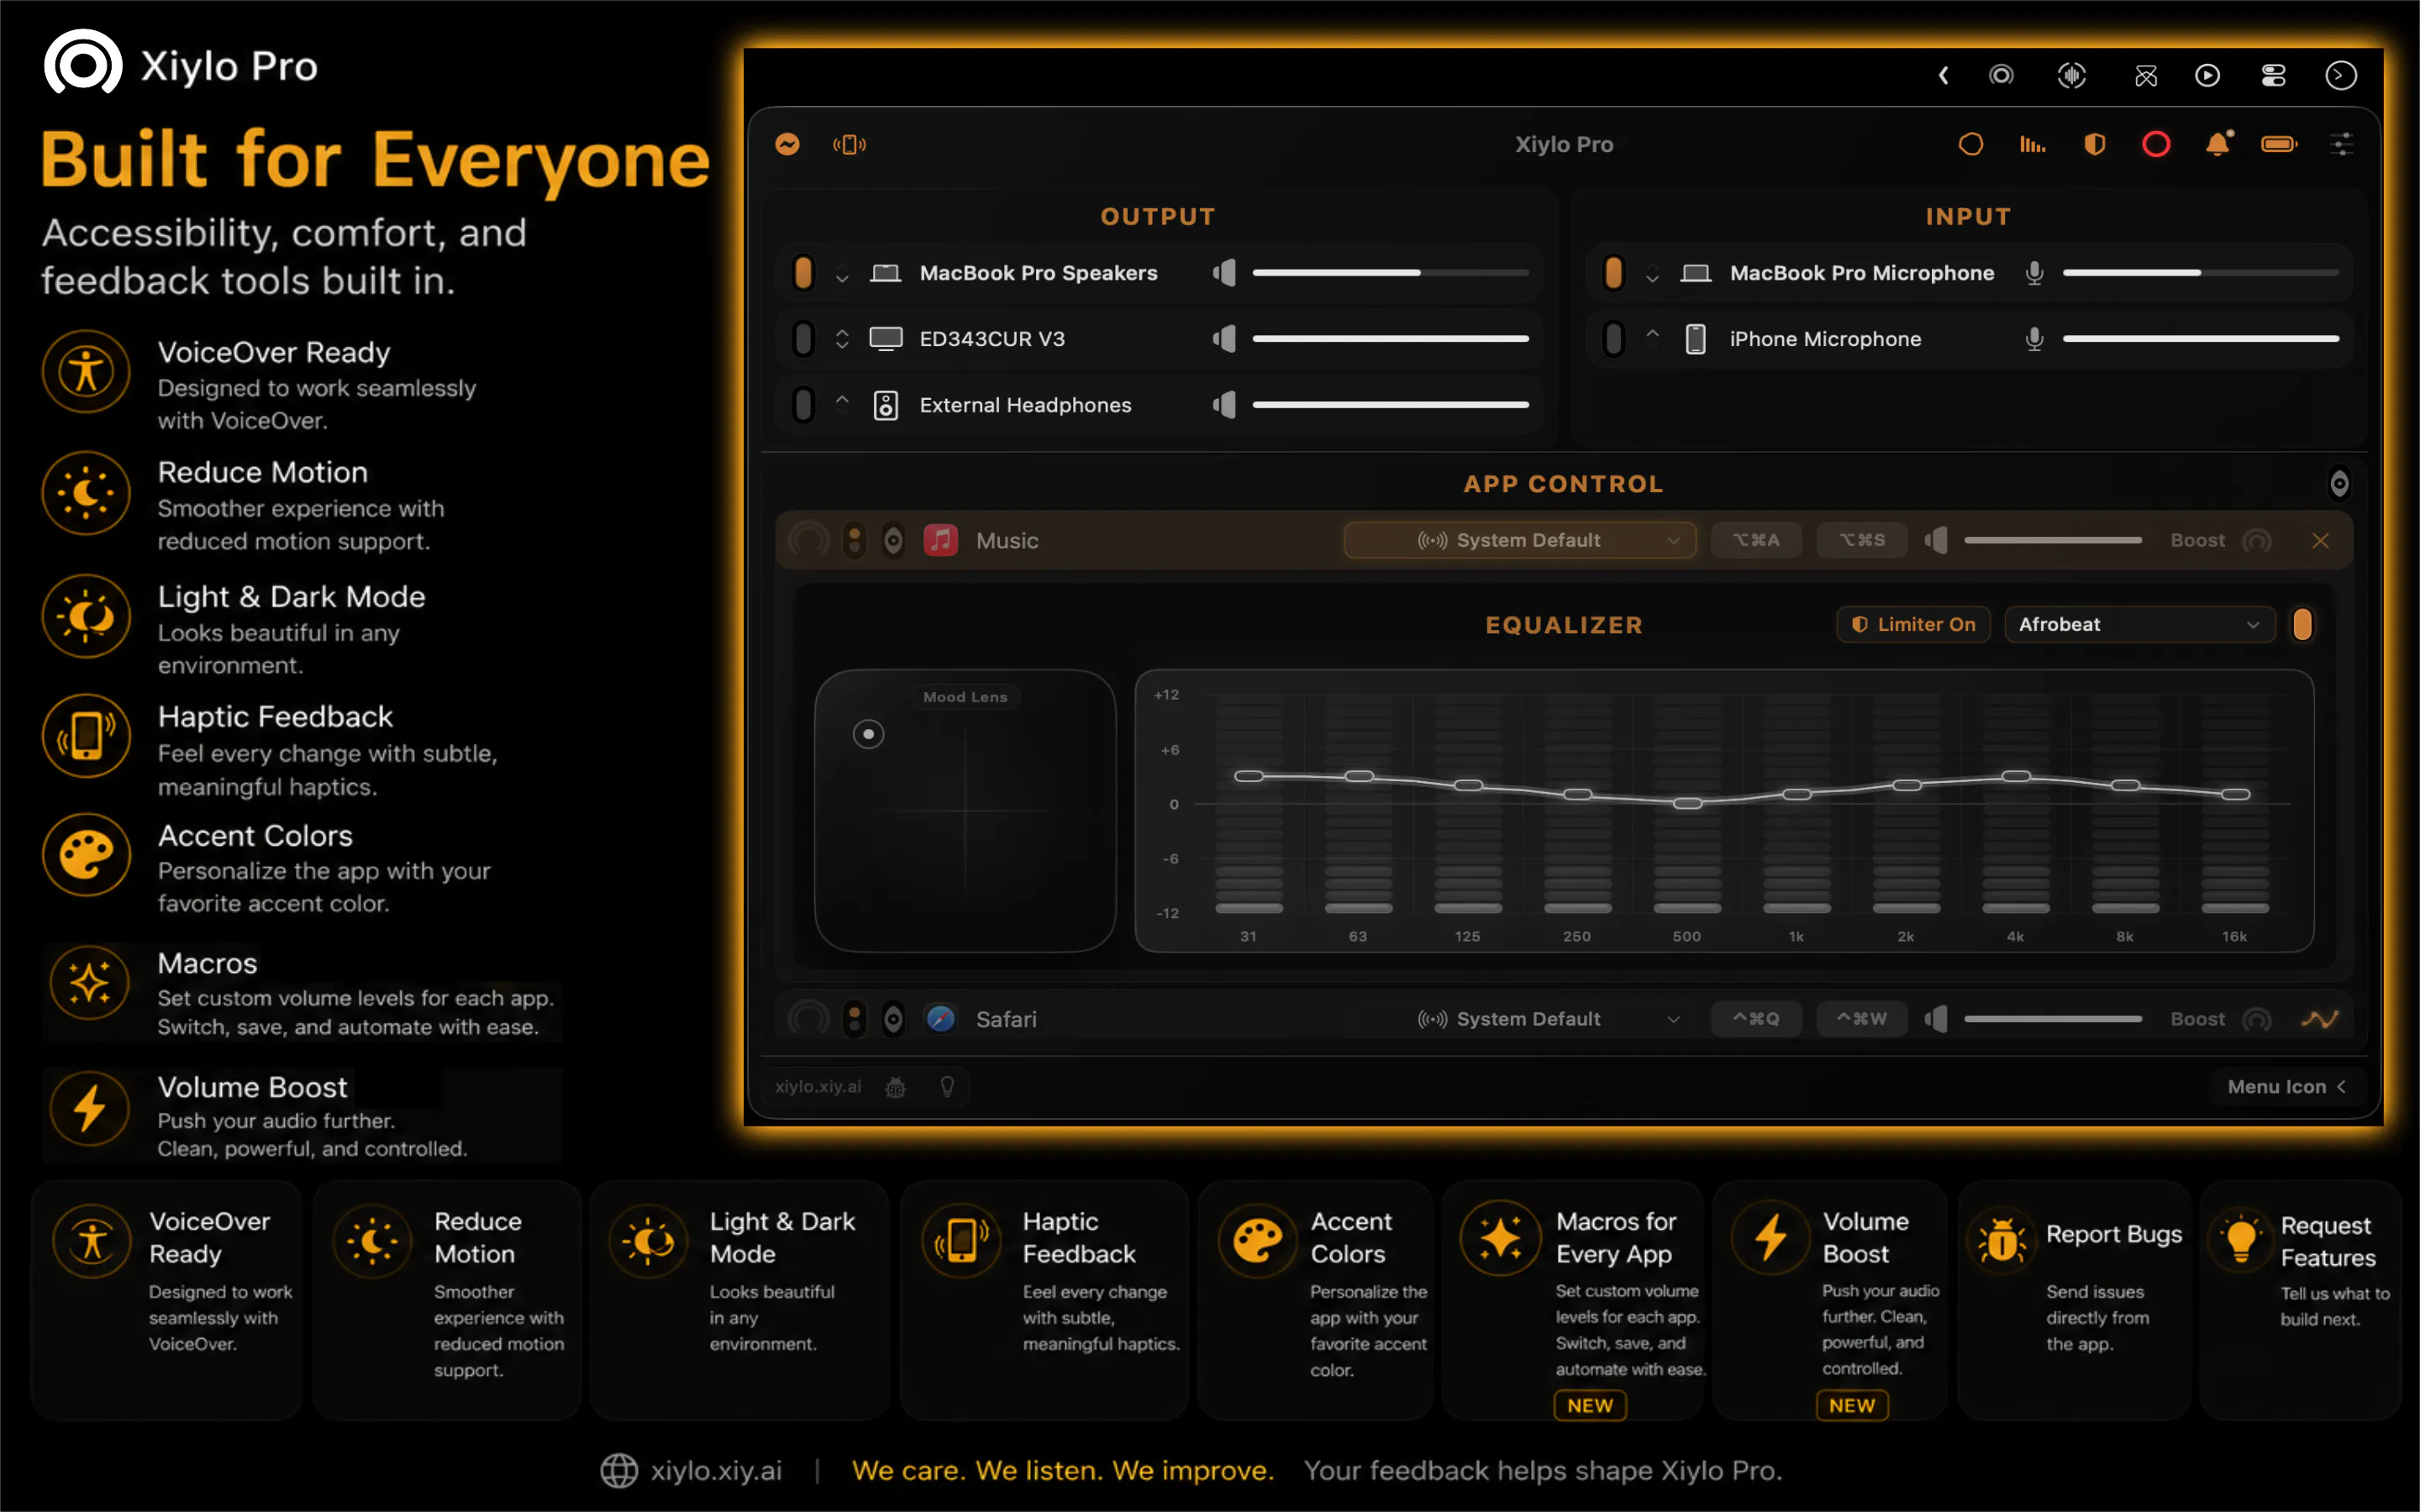
Task: Click the Safari shortcut button ⌃⌘W
Action: point(1862,1019)
